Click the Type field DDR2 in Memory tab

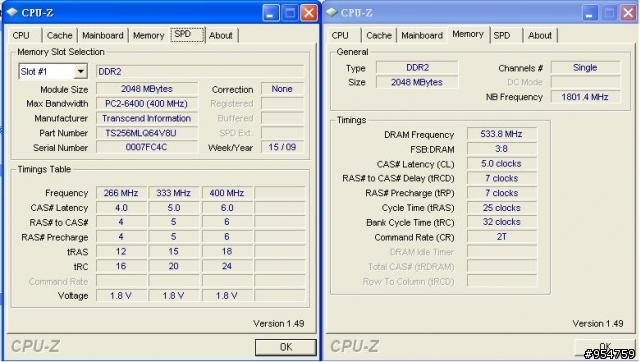(417, 68)
